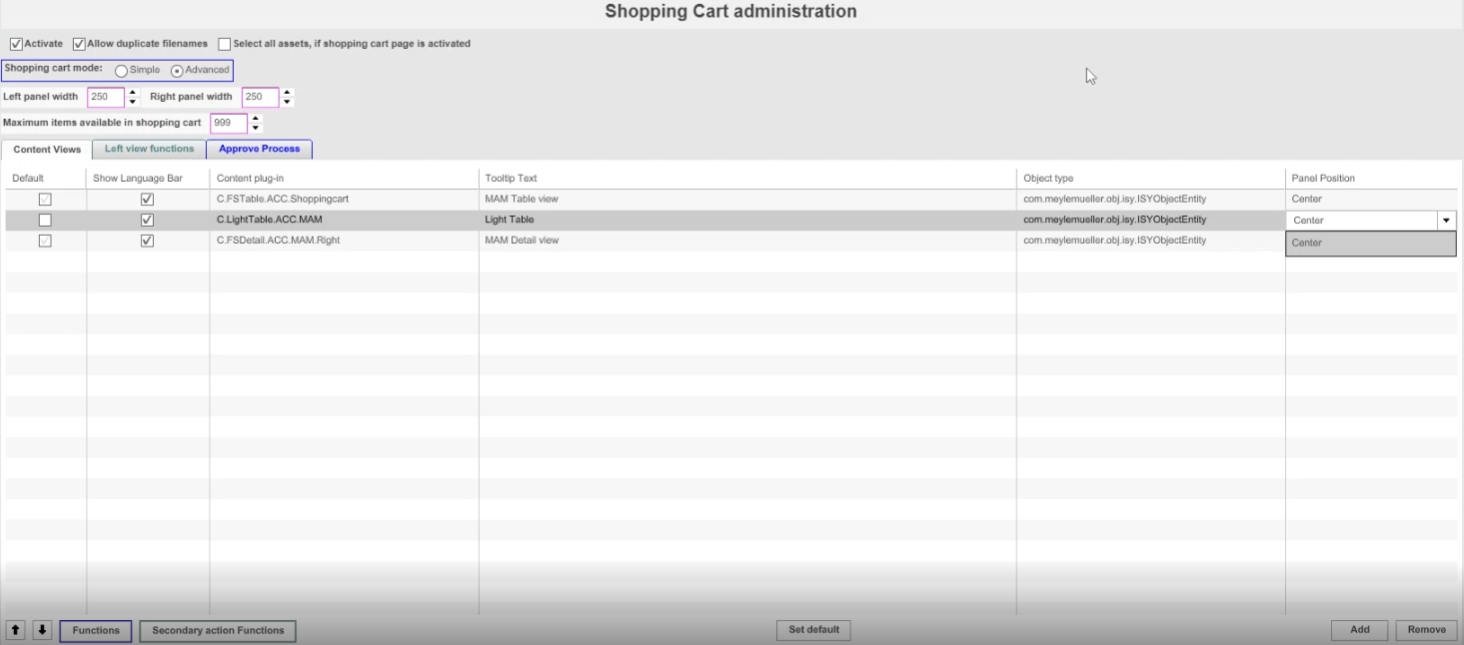Pick Center option in dropdown list
Viewport: 1464px width, 645px height.
coord(1370,243)
